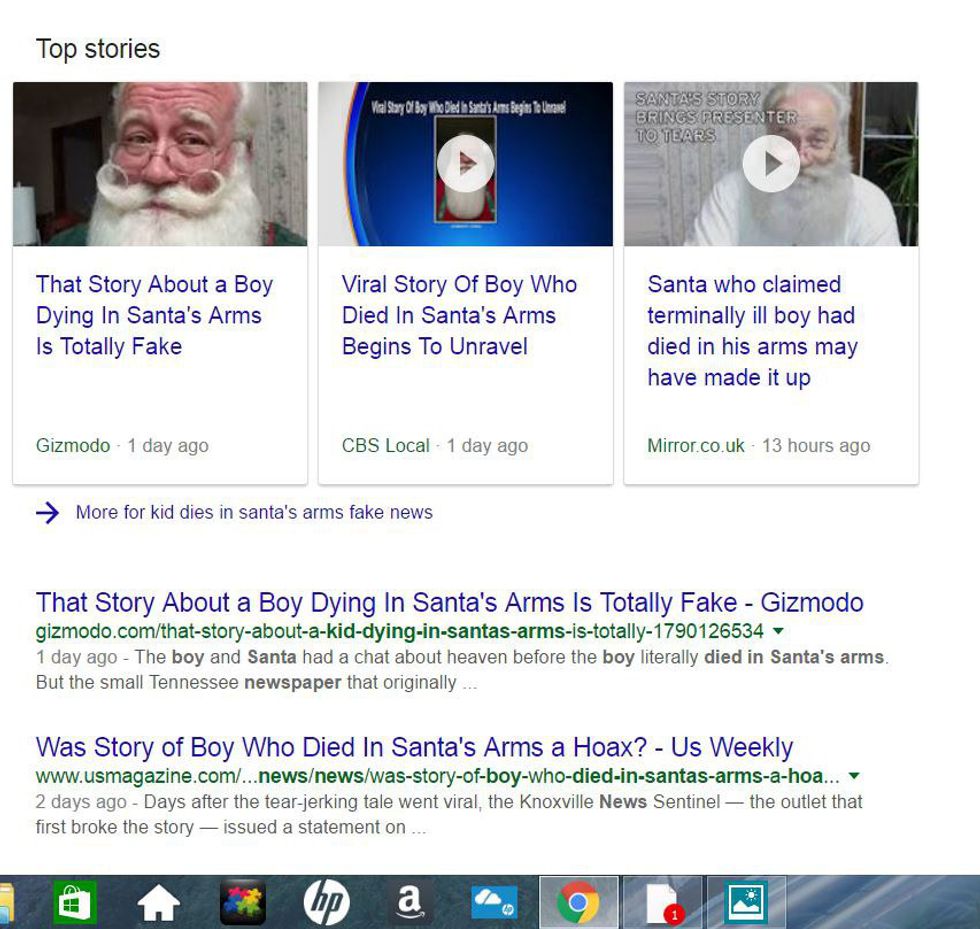Expand the gizmodo.com result URL dropdown arrow
Image resolution: width=980 pixels, height=929 pixels.
pos(779,632)
